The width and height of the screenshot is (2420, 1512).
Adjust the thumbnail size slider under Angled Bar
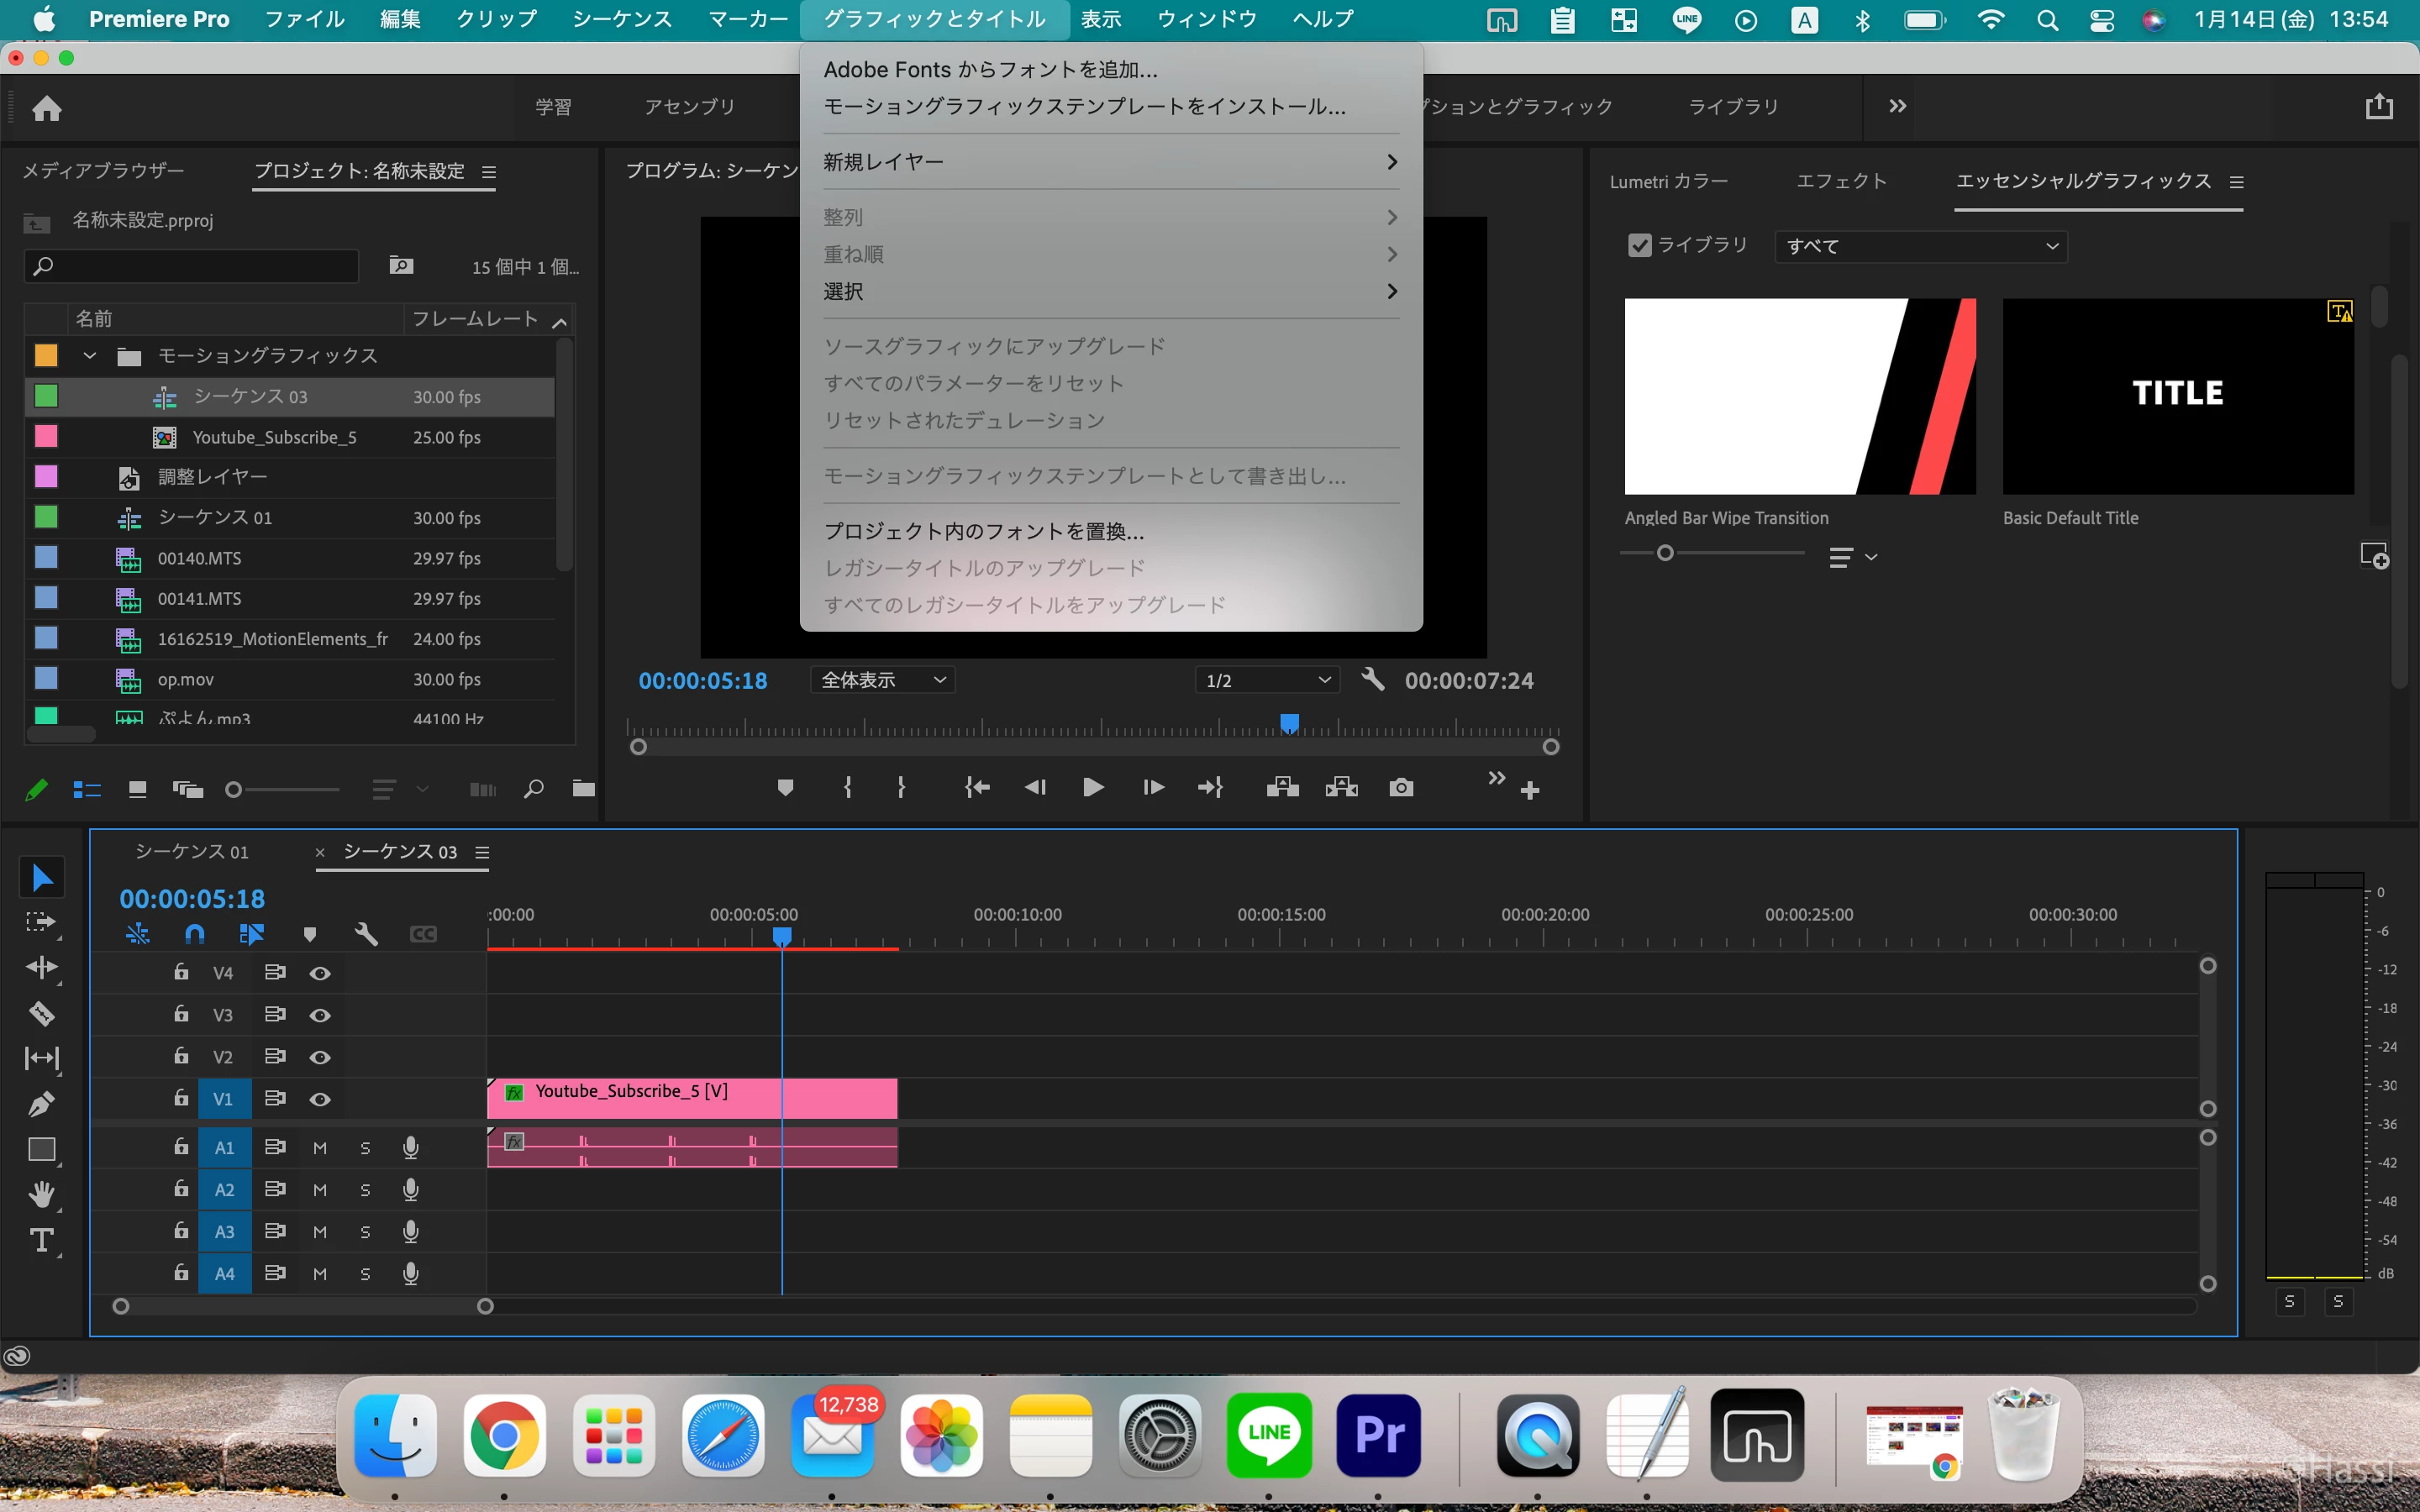1665,553
